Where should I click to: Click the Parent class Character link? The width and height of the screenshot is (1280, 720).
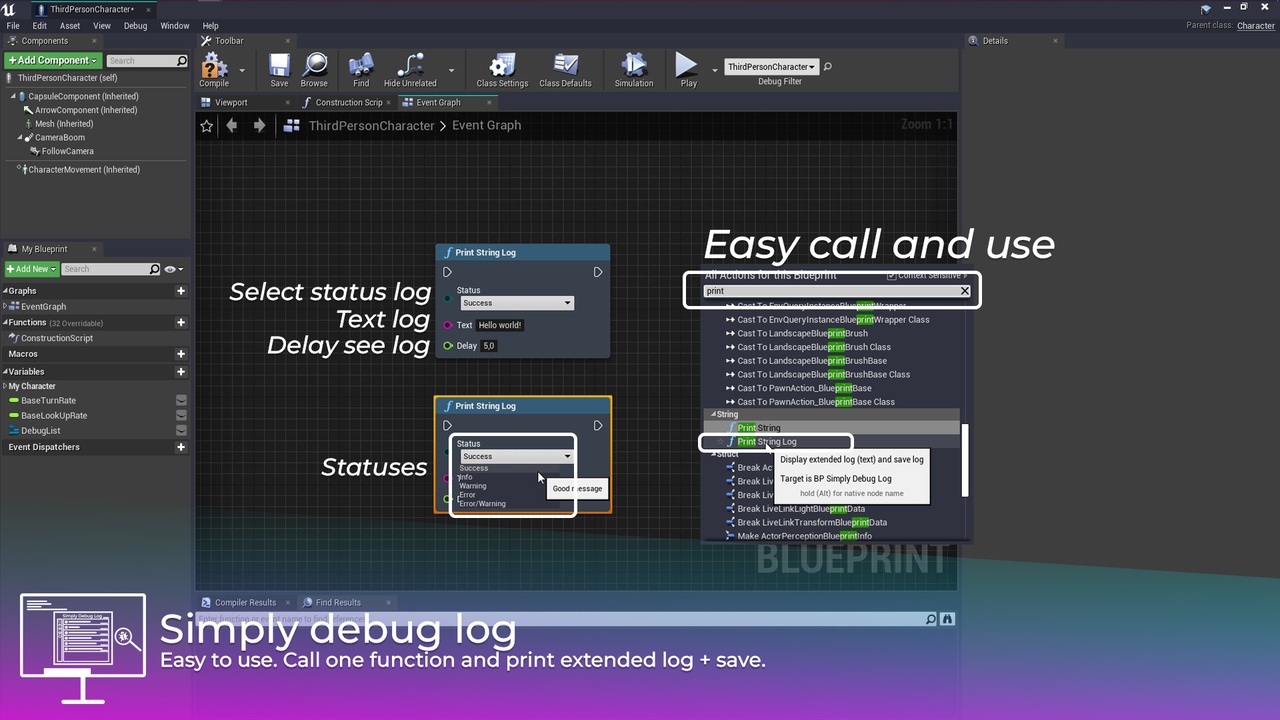[1256, 26]
